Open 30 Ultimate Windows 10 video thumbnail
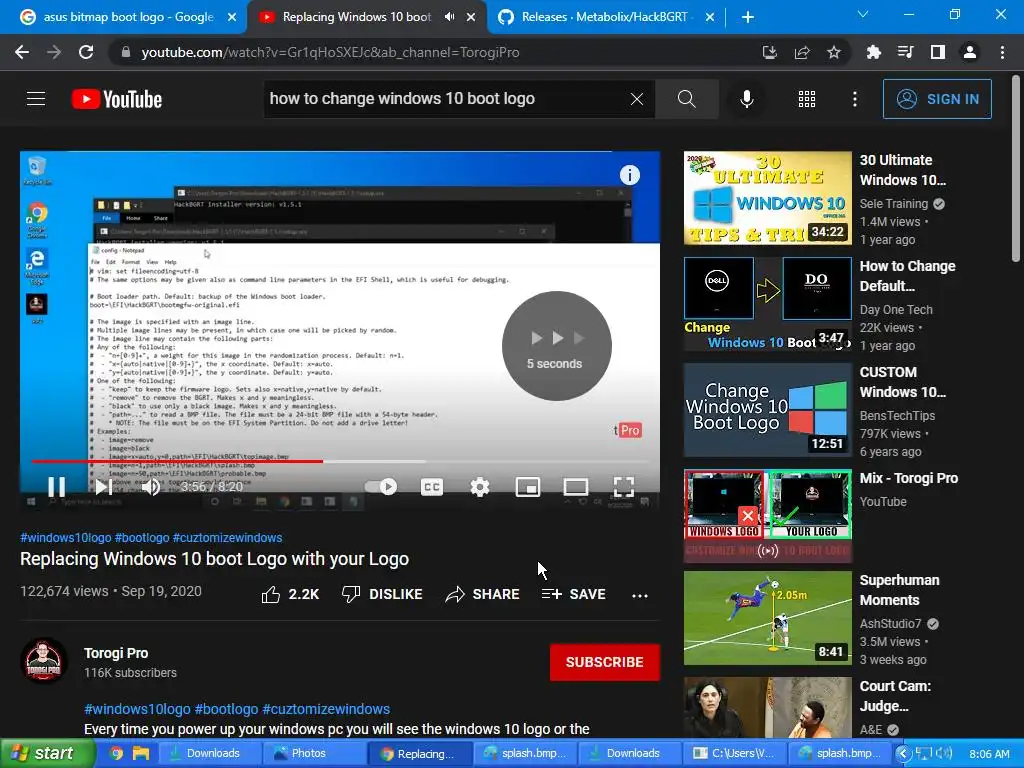This screenshot has height=768, width=1024. (x=767, y=198)
